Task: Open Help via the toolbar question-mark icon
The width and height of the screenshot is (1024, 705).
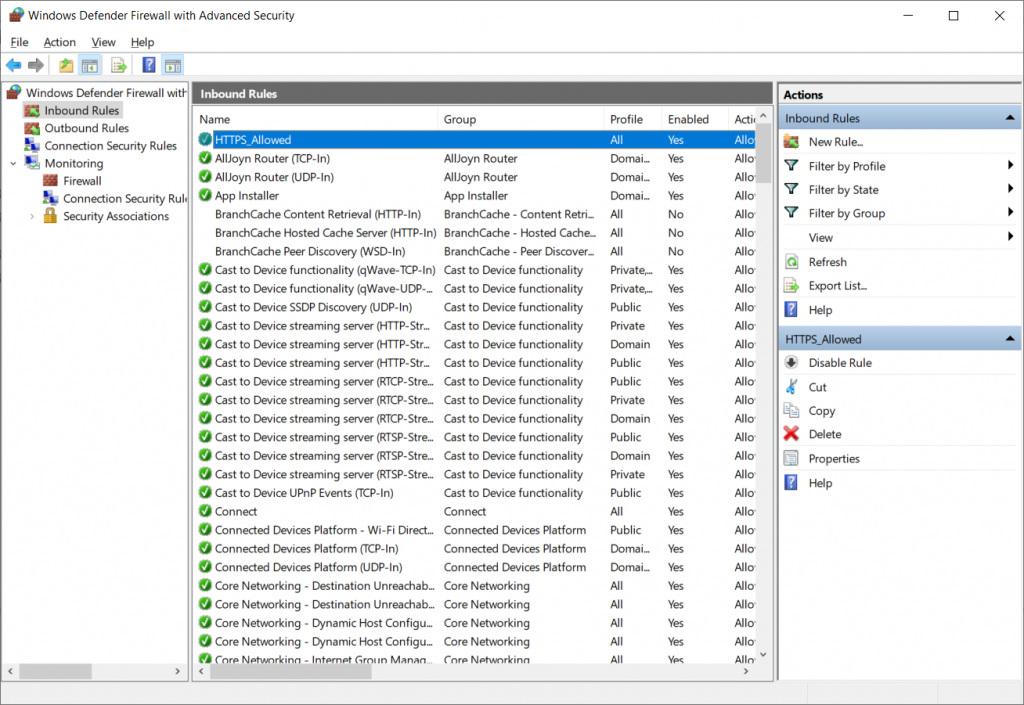Action: pos(149,65)
